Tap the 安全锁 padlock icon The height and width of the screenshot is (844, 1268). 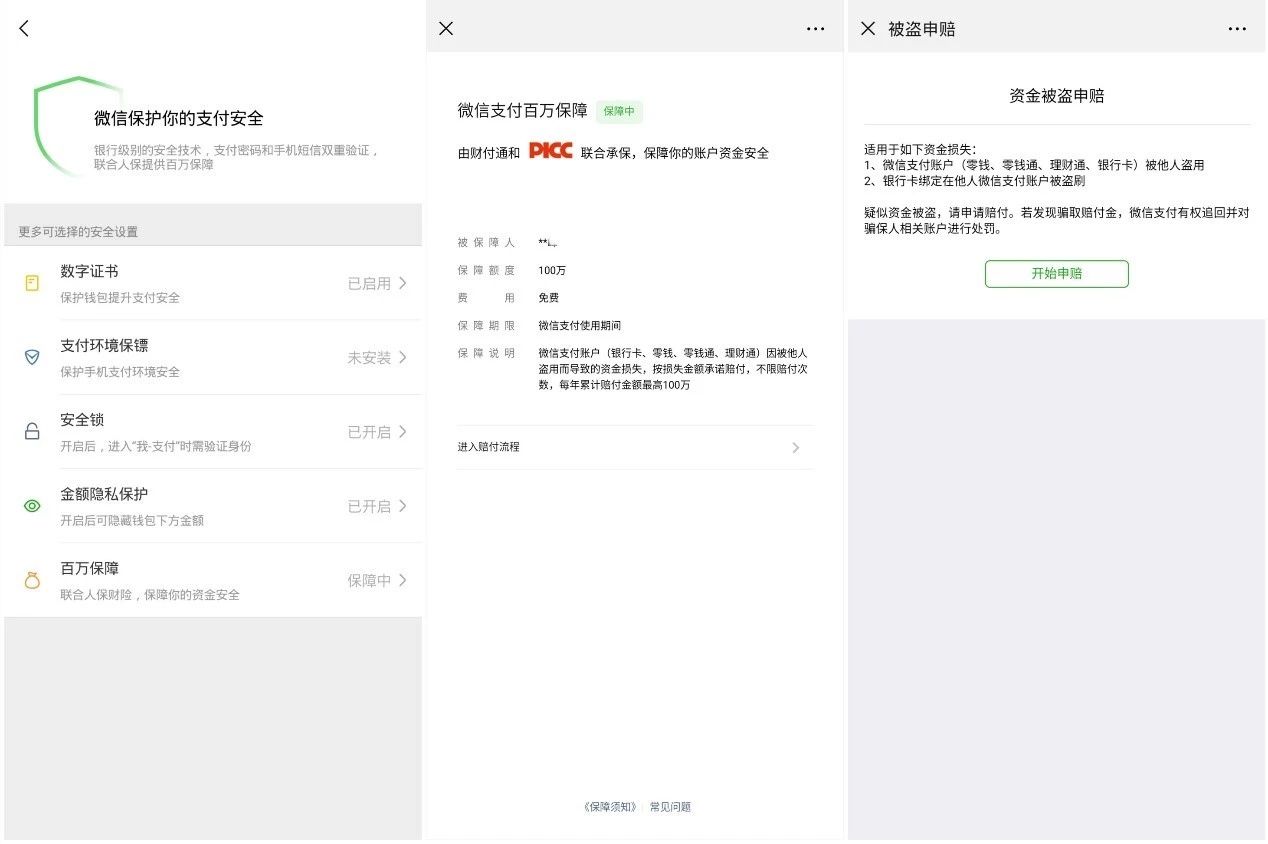point(32,431)
